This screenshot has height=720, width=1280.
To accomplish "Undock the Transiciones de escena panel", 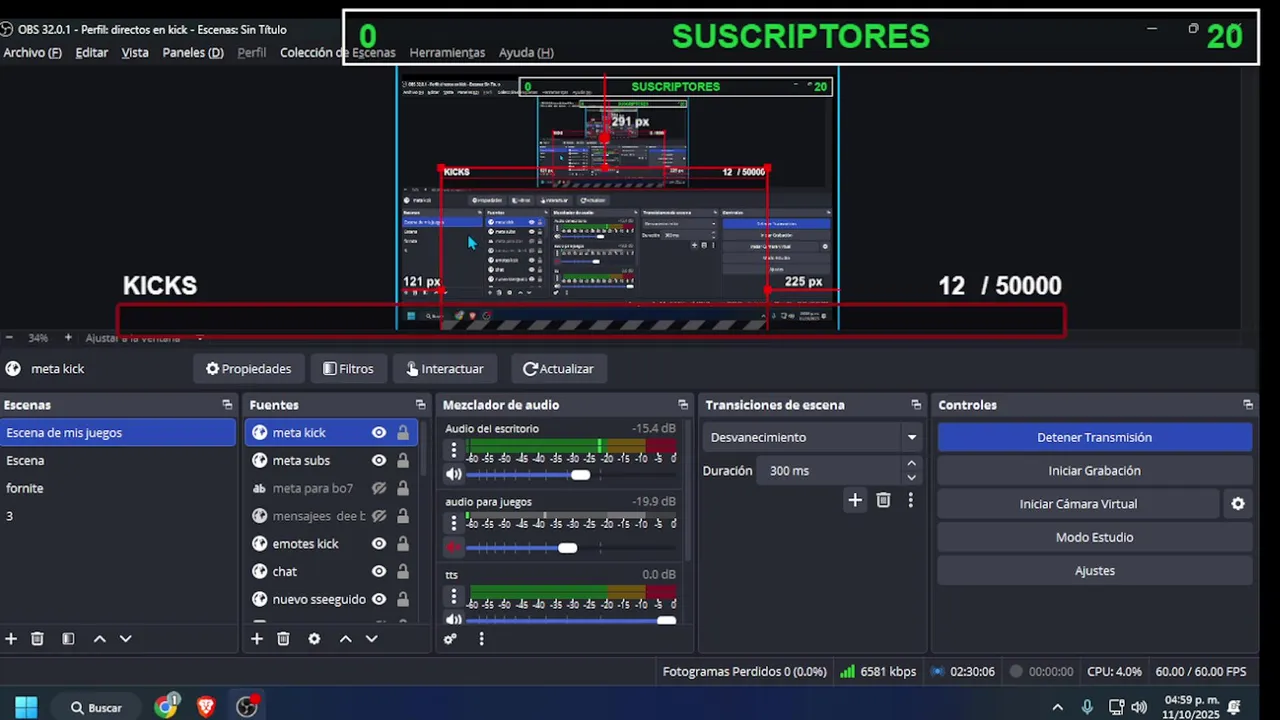I will [x=916, y=405].
